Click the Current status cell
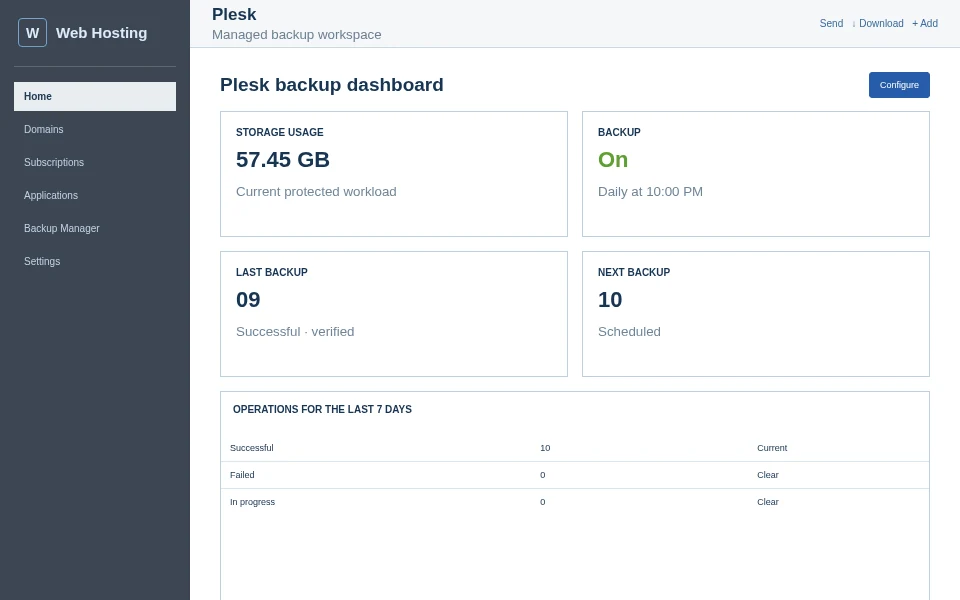This screenshot has height=600, width=960. [772, 448]
